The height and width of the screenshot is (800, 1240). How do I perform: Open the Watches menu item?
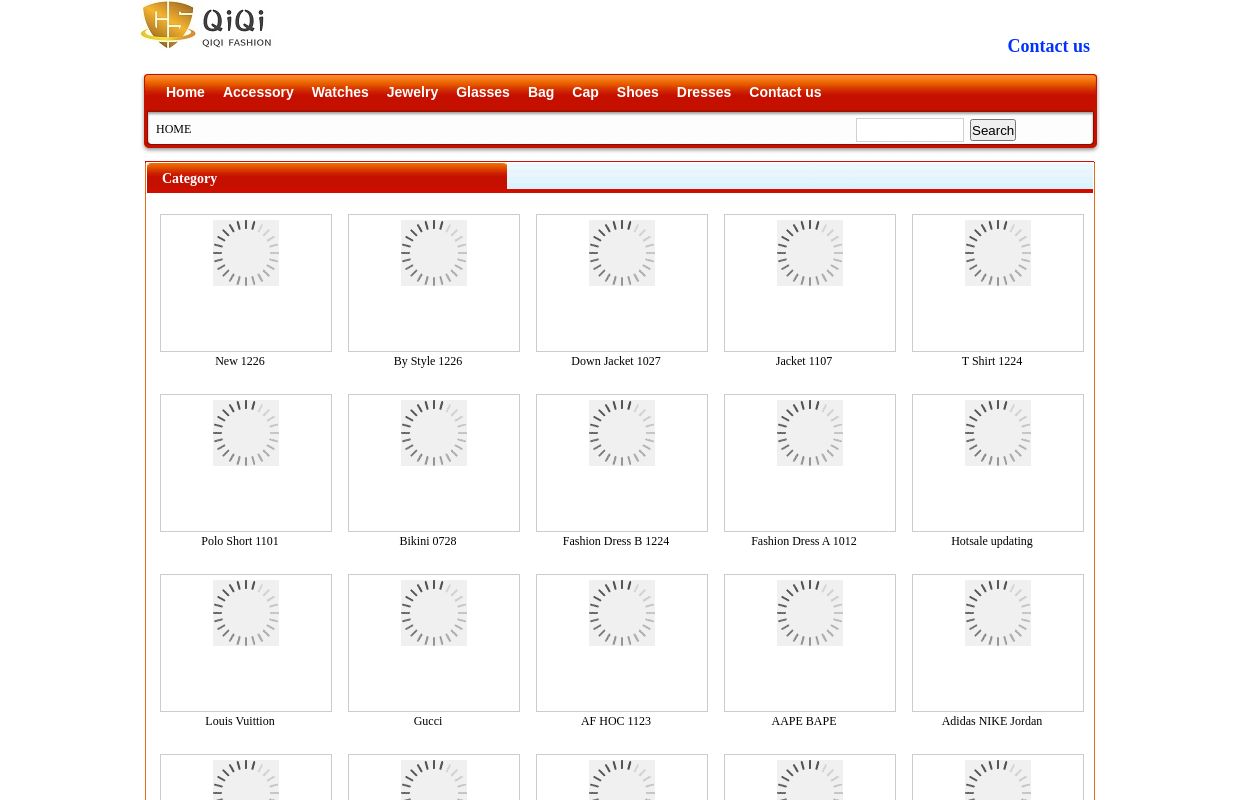tap(340, 92)
